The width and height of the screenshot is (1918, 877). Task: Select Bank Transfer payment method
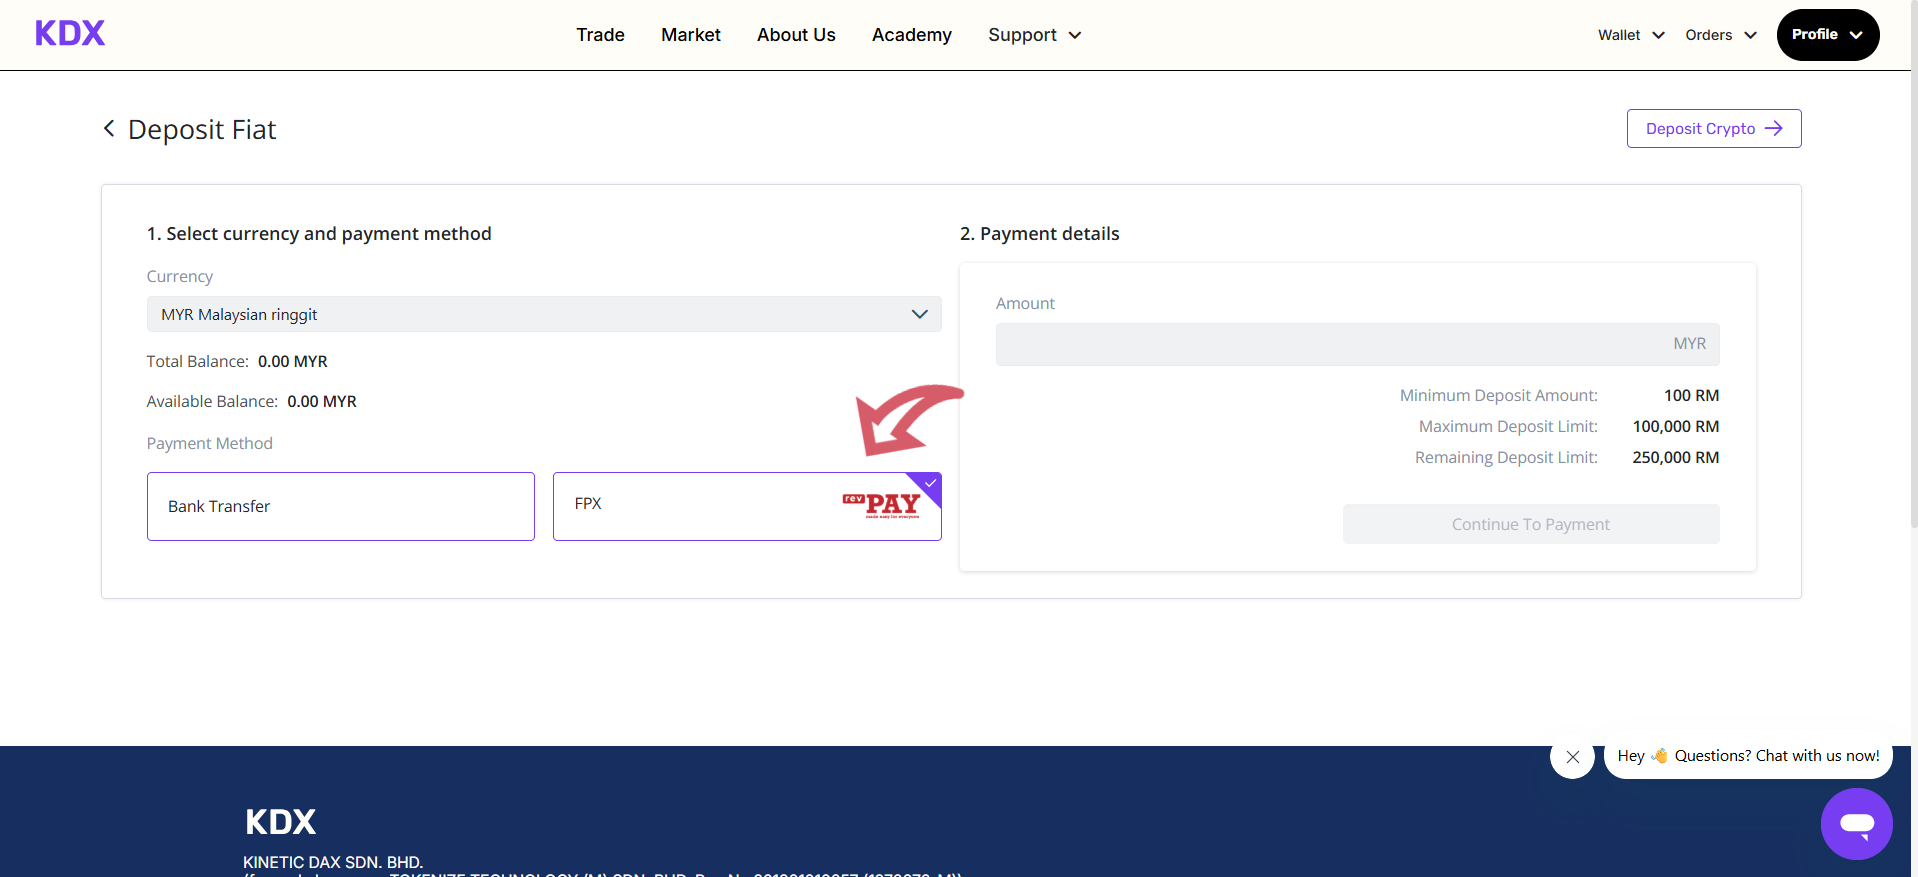coord(341,507)
